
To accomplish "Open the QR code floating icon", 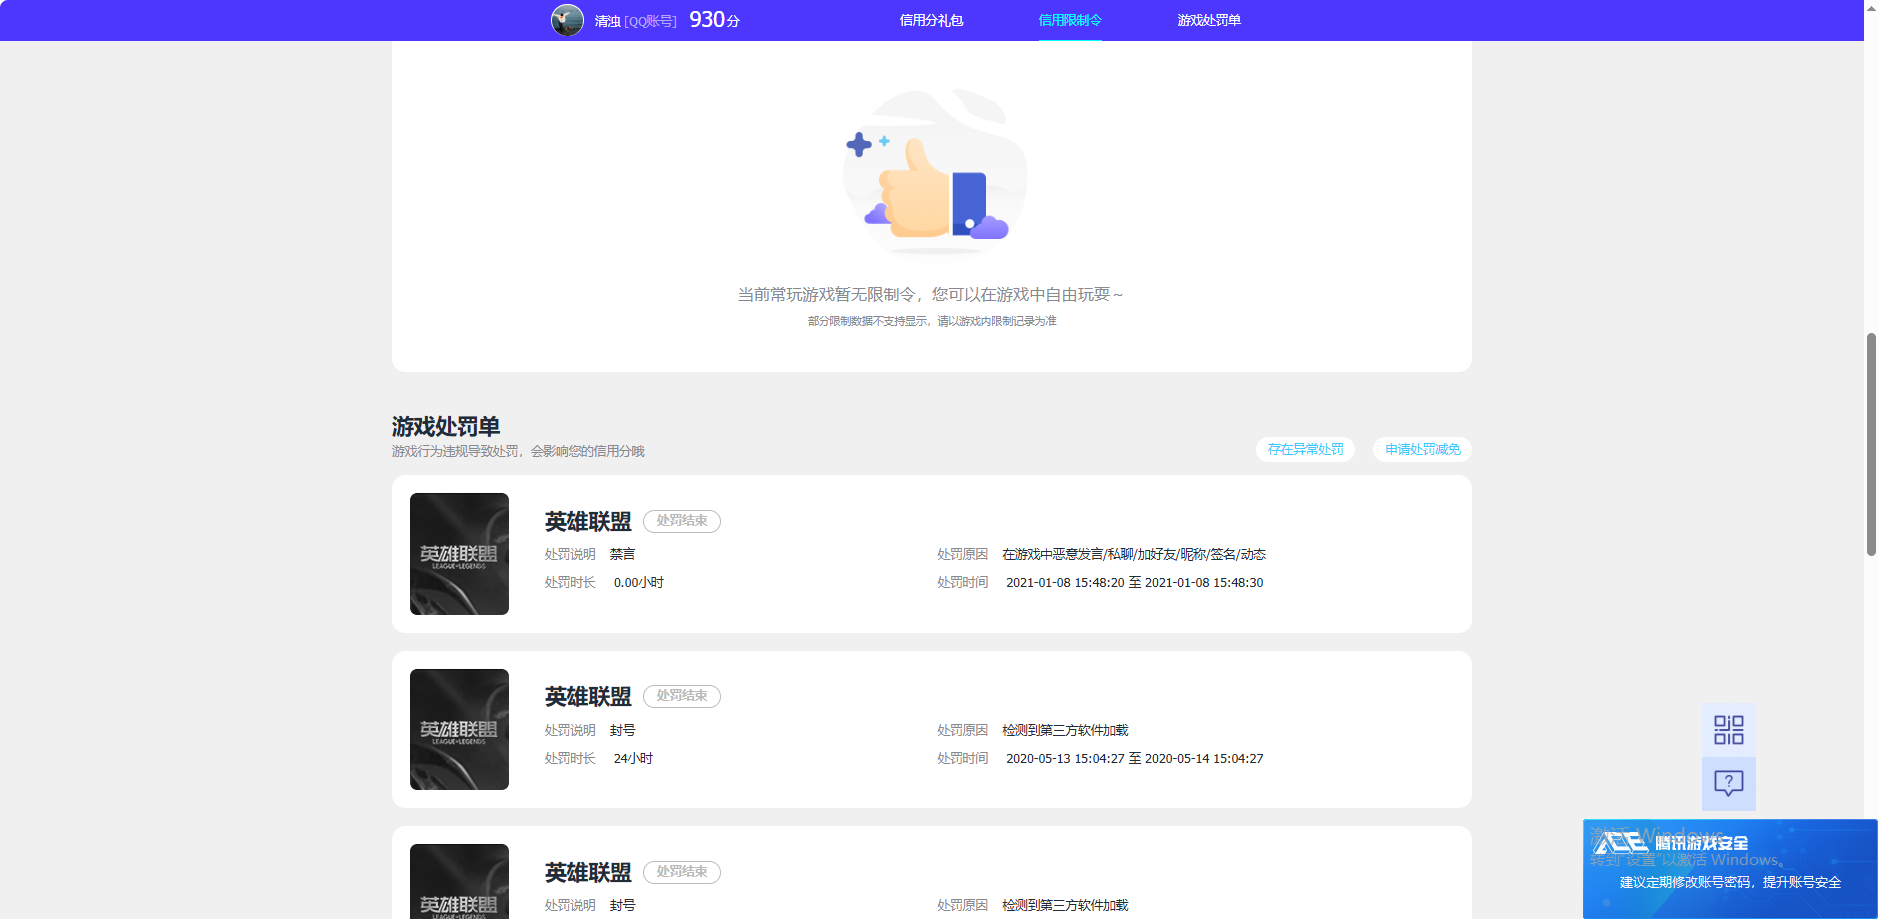I will point(1728,730).
